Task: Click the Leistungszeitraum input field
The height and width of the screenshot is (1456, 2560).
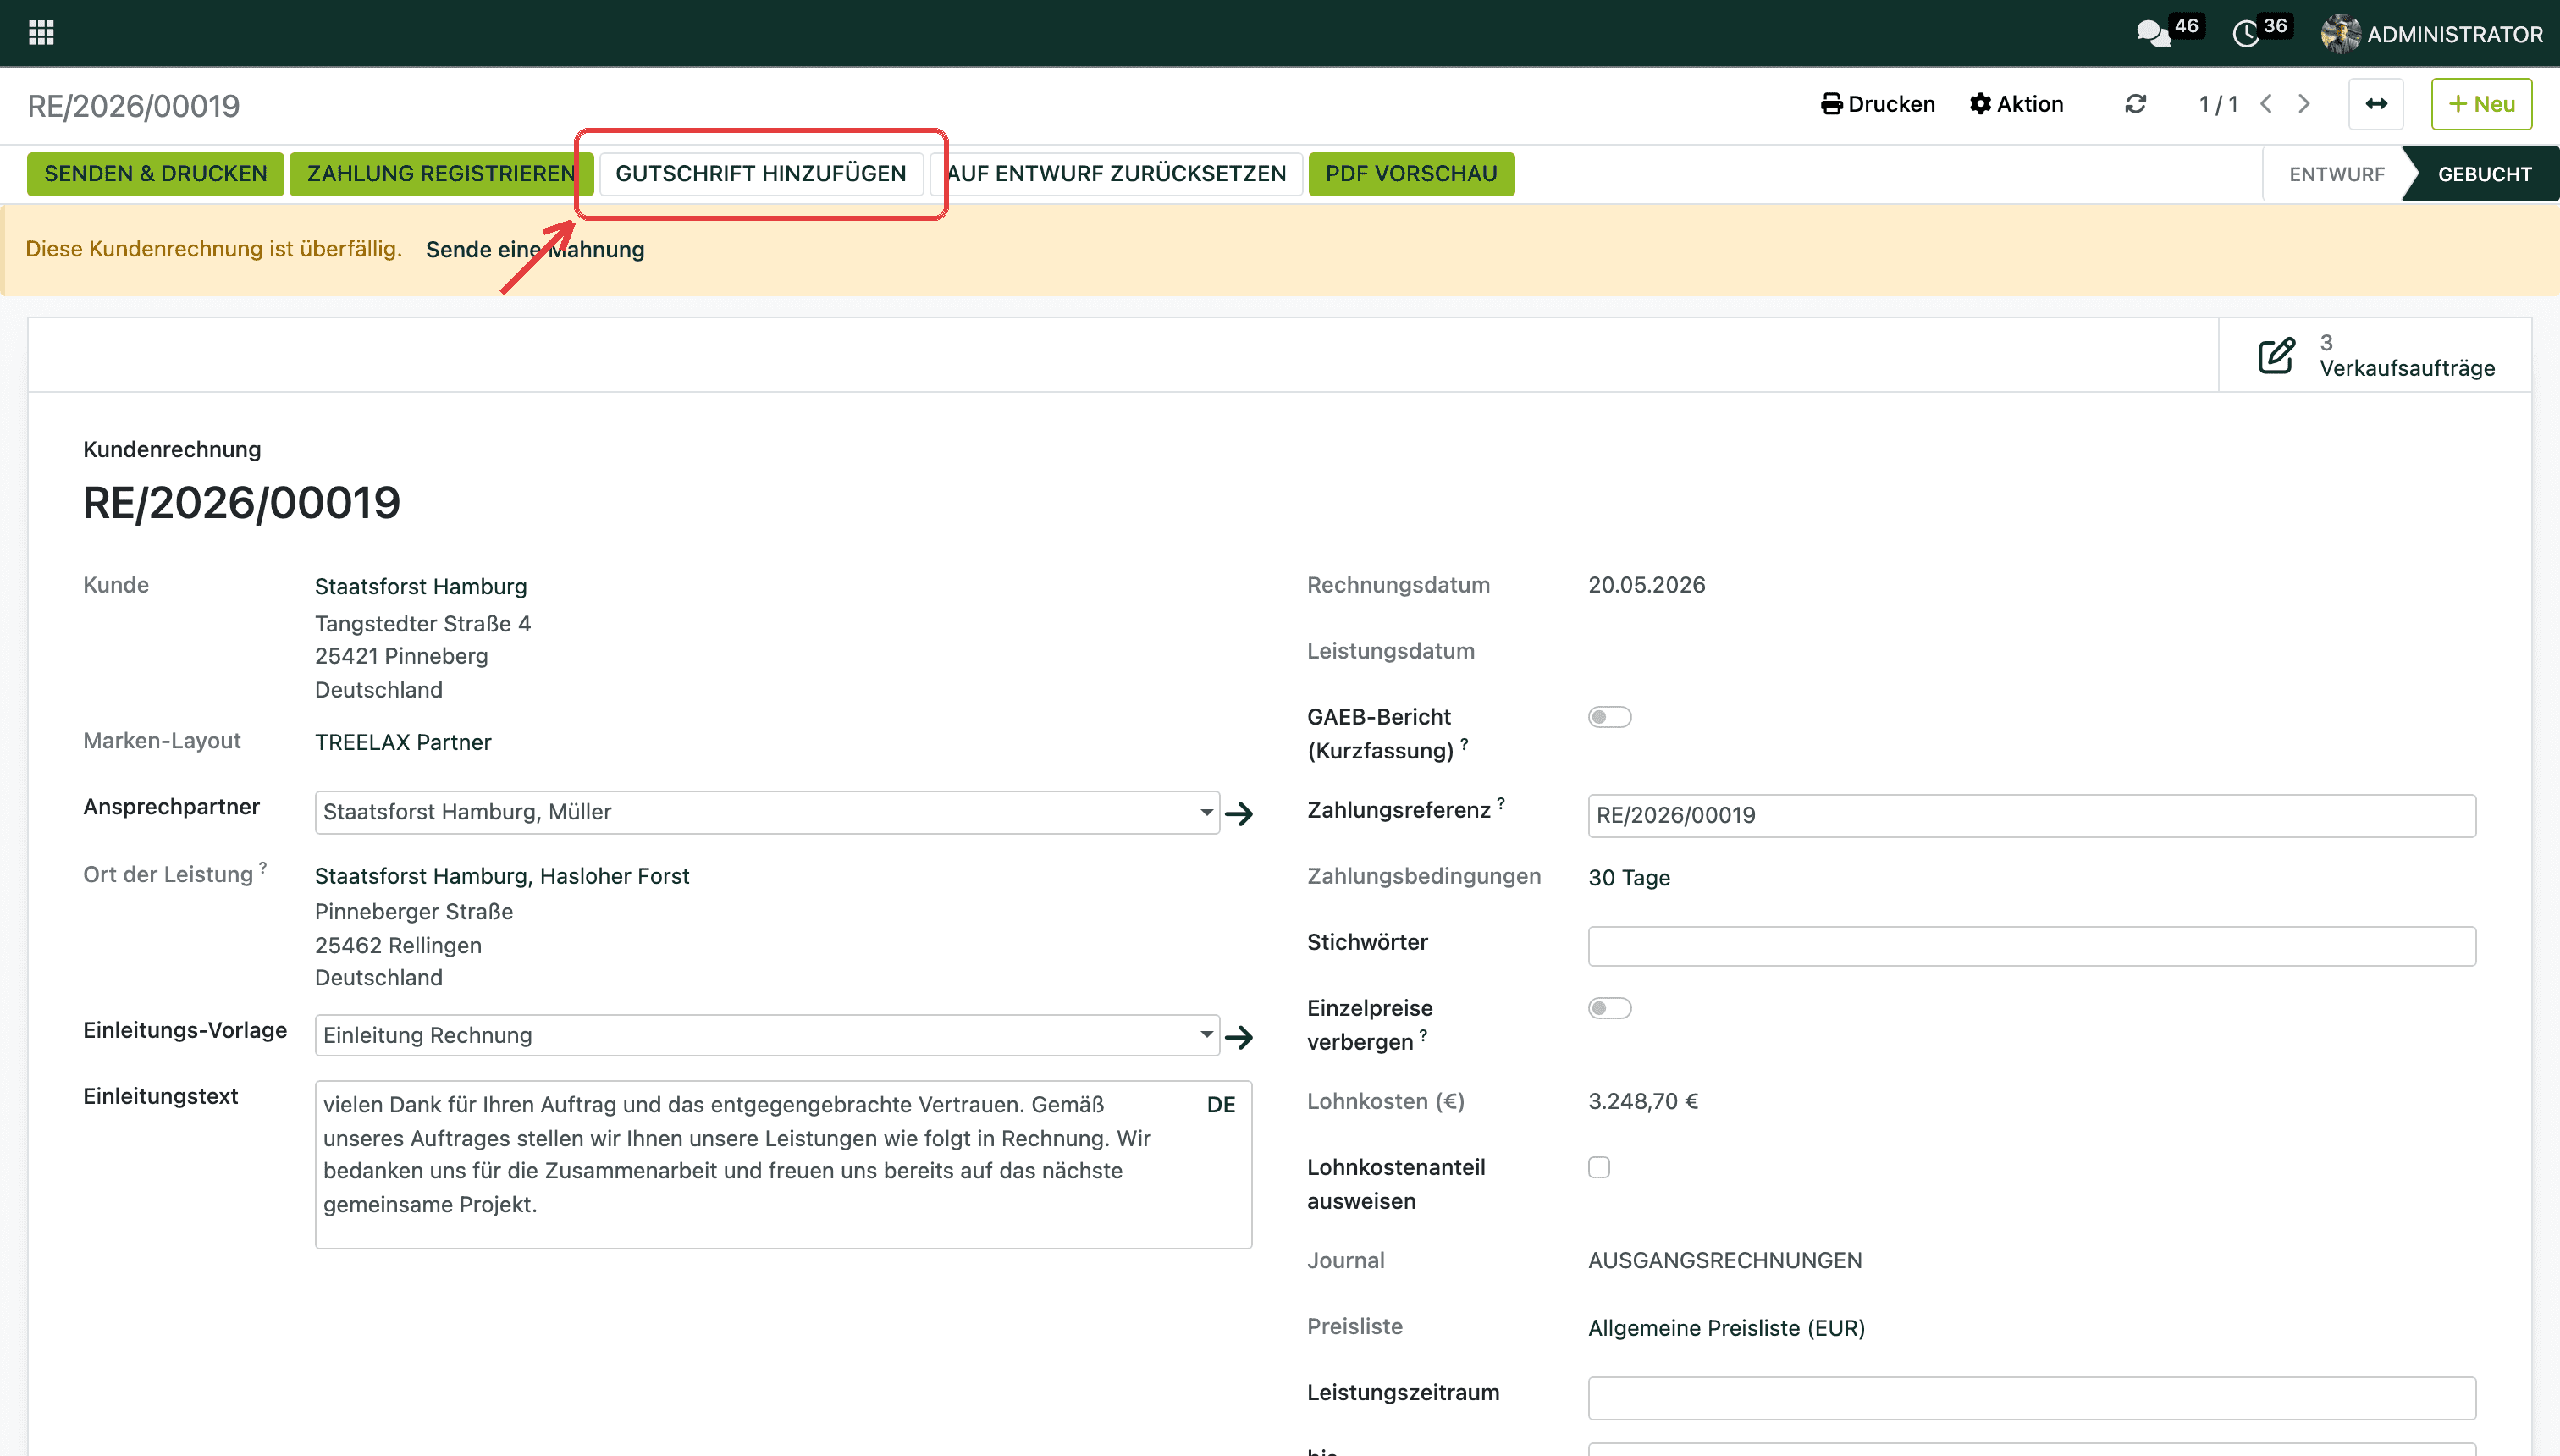Action: click(2031, 1398)
